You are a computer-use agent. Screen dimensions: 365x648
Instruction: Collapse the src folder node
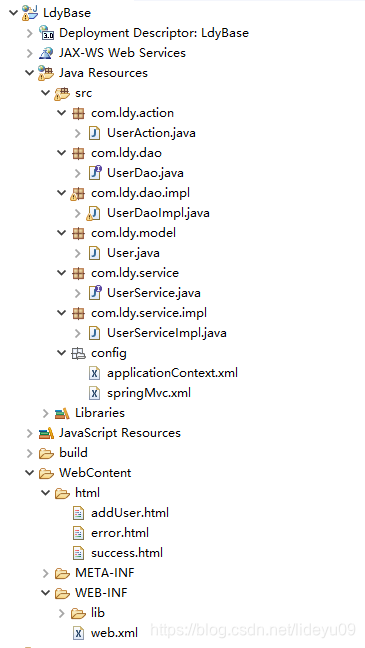[x=45, y=93]
